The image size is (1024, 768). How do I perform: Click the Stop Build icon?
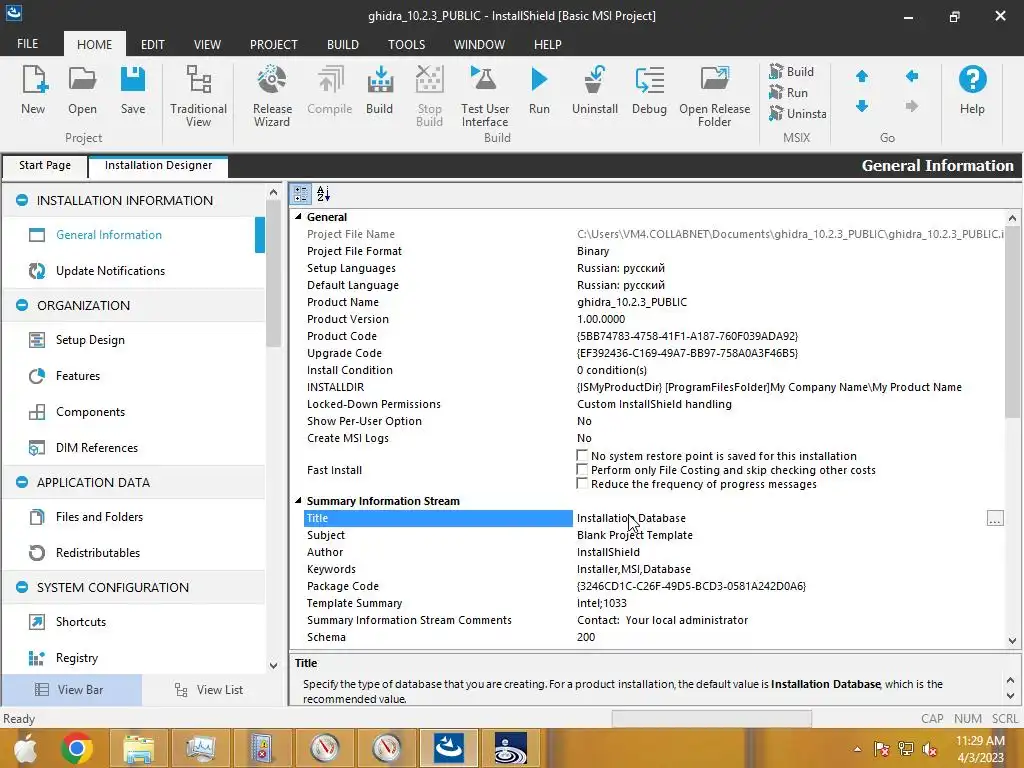430,95
